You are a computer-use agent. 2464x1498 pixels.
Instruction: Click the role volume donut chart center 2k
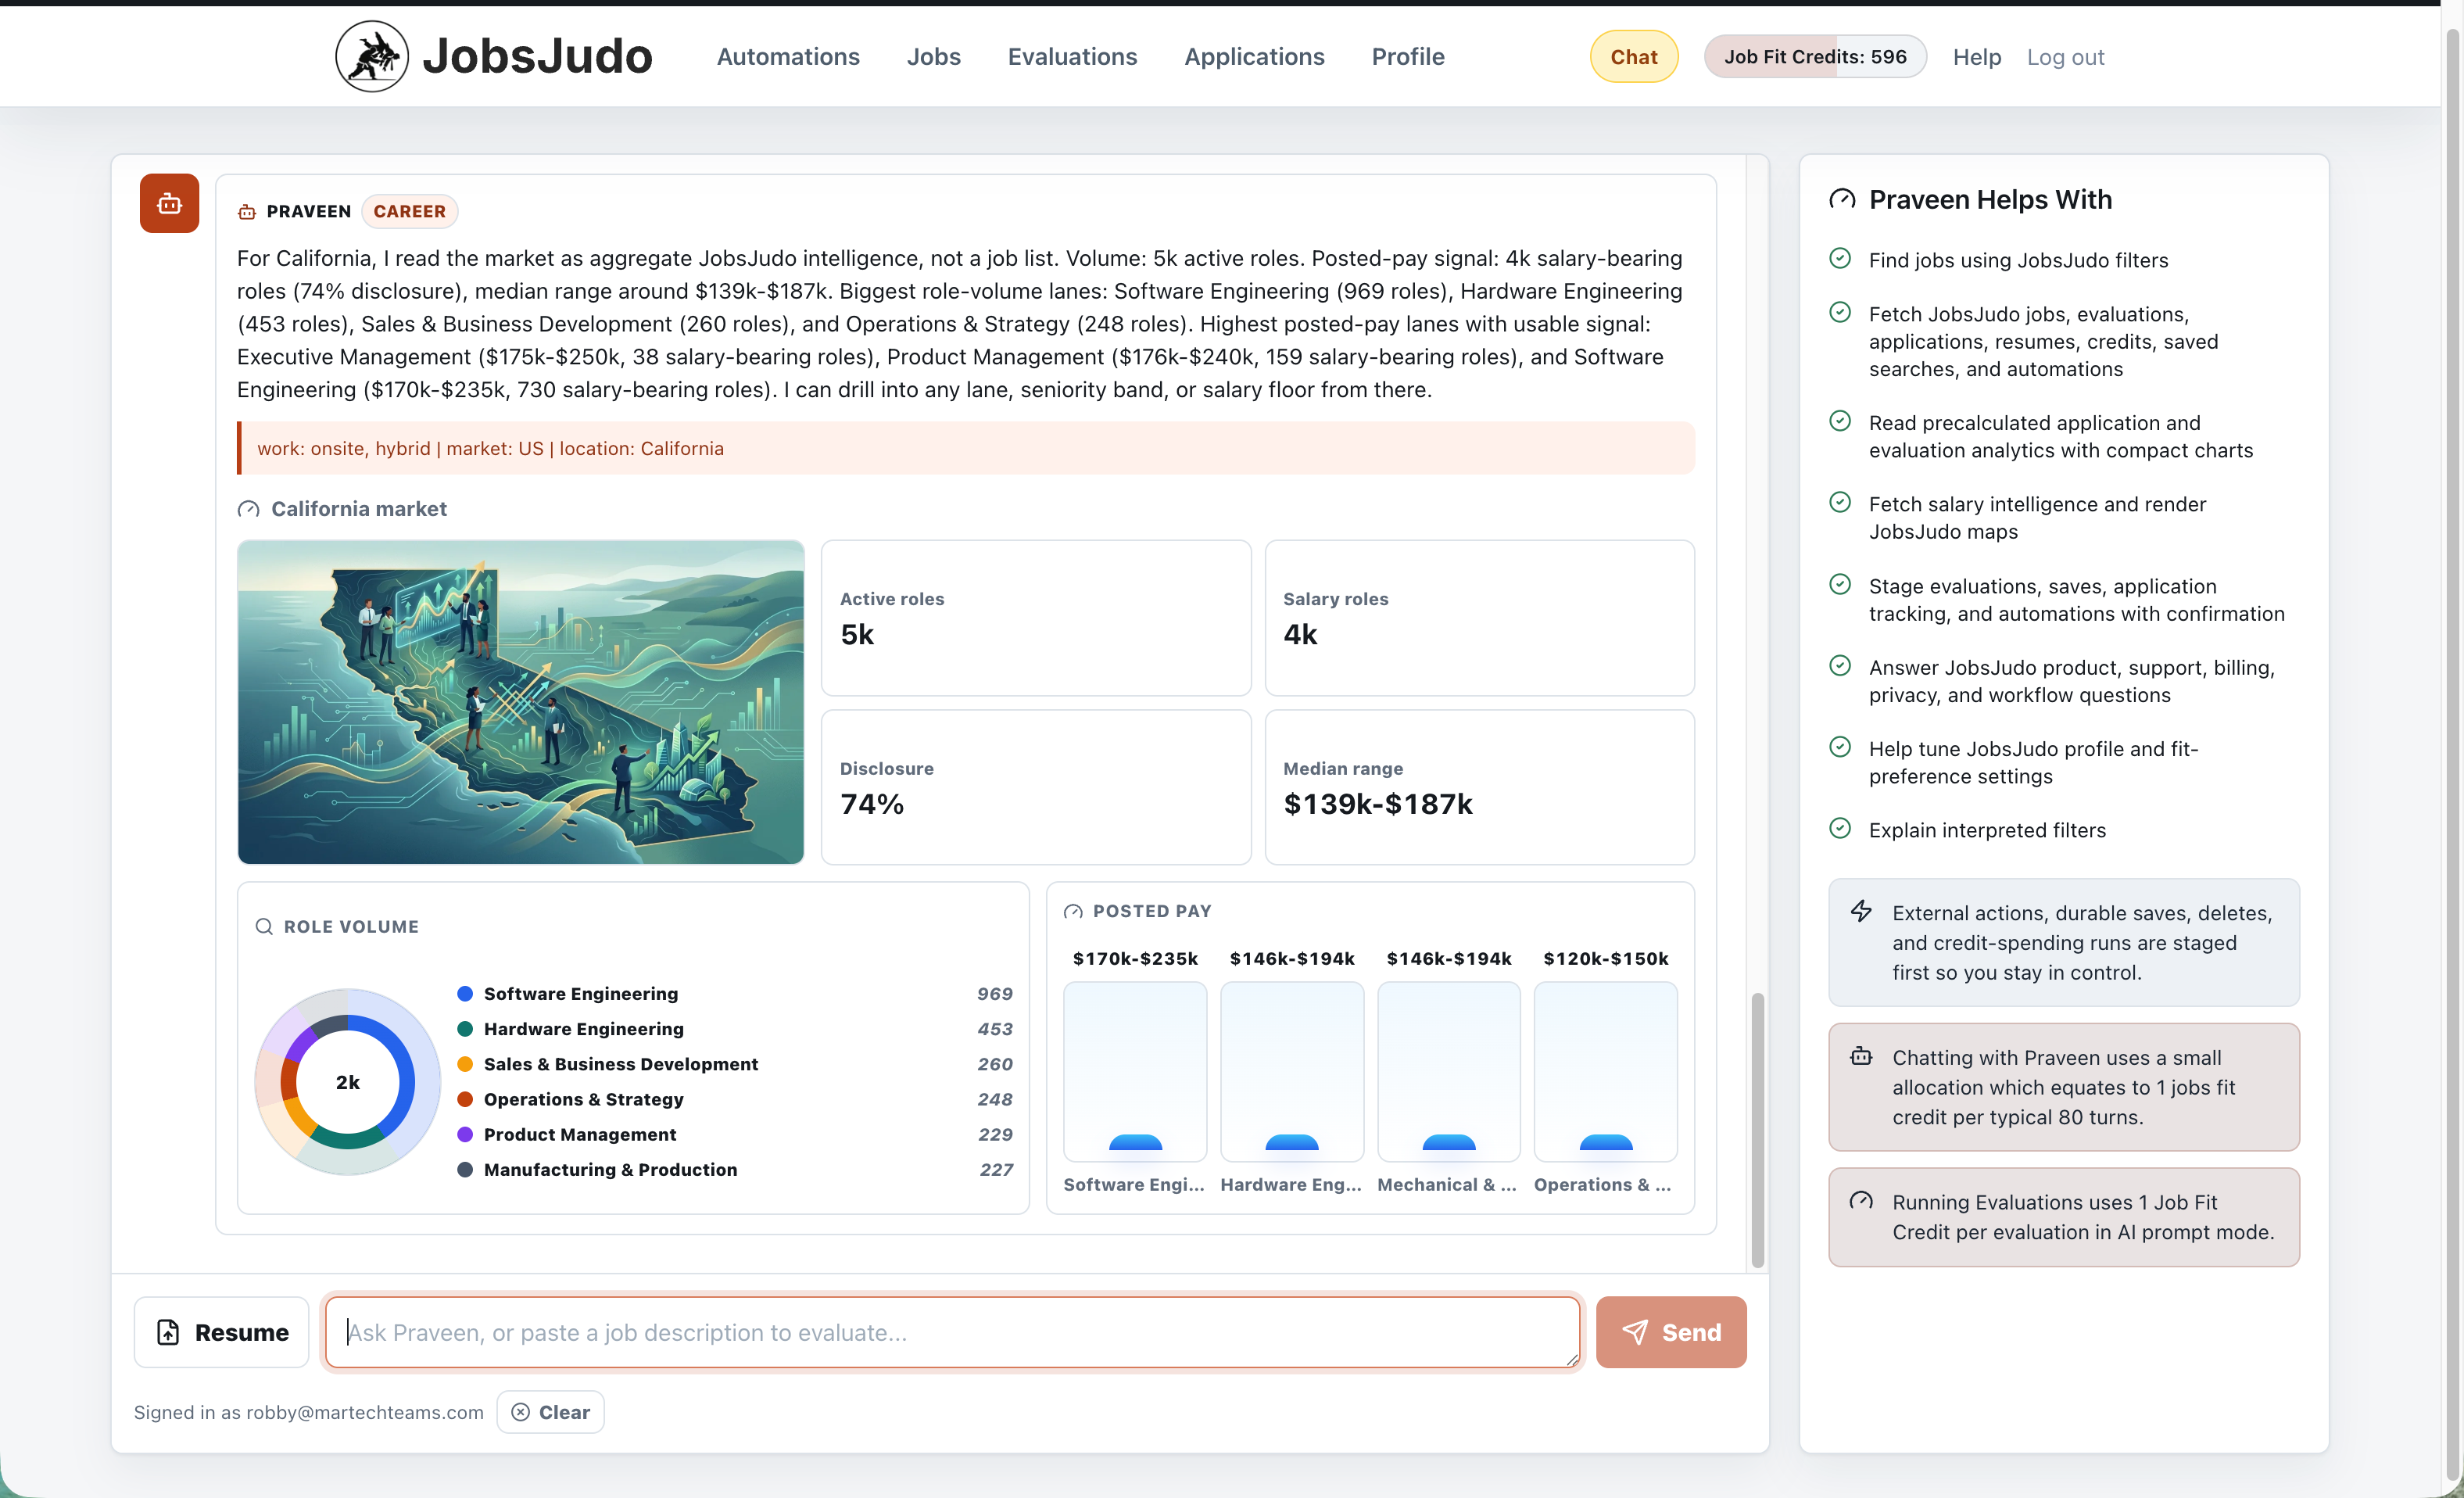pyautogui.click(x=347, y=1082)
